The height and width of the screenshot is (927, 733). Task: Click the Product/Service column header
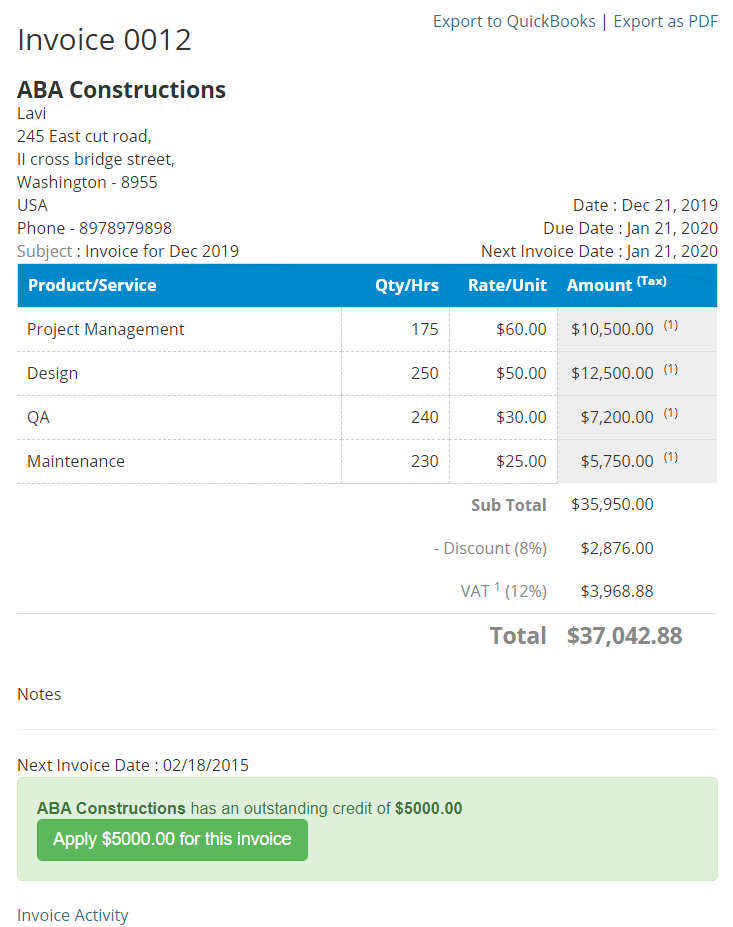92,285
